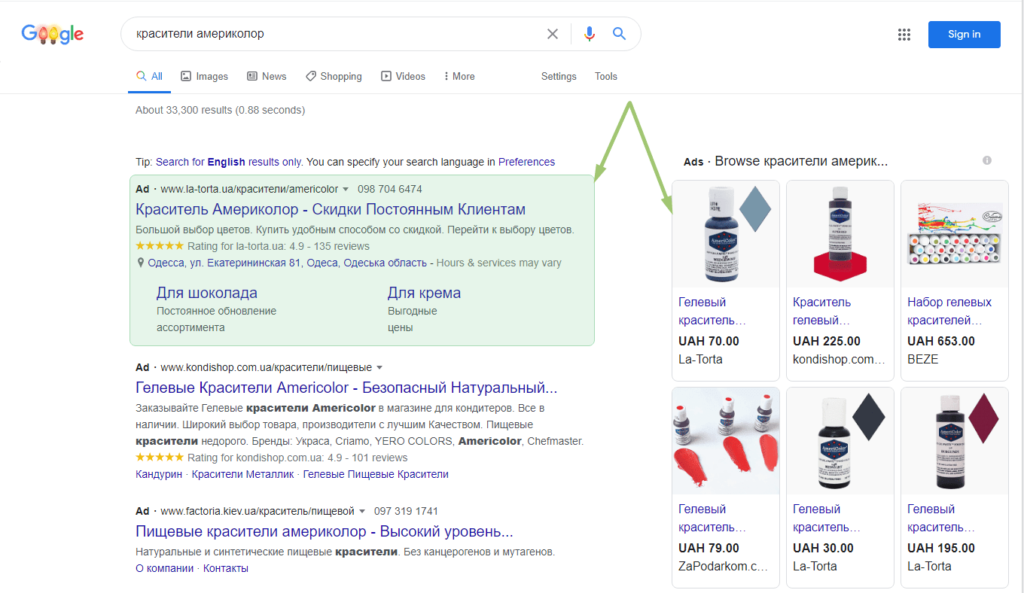This screenshot has width=1024, height=593.
Task: Click 'Гелевый краситель' title priced UAH 79.00
Action: (712, 518)
